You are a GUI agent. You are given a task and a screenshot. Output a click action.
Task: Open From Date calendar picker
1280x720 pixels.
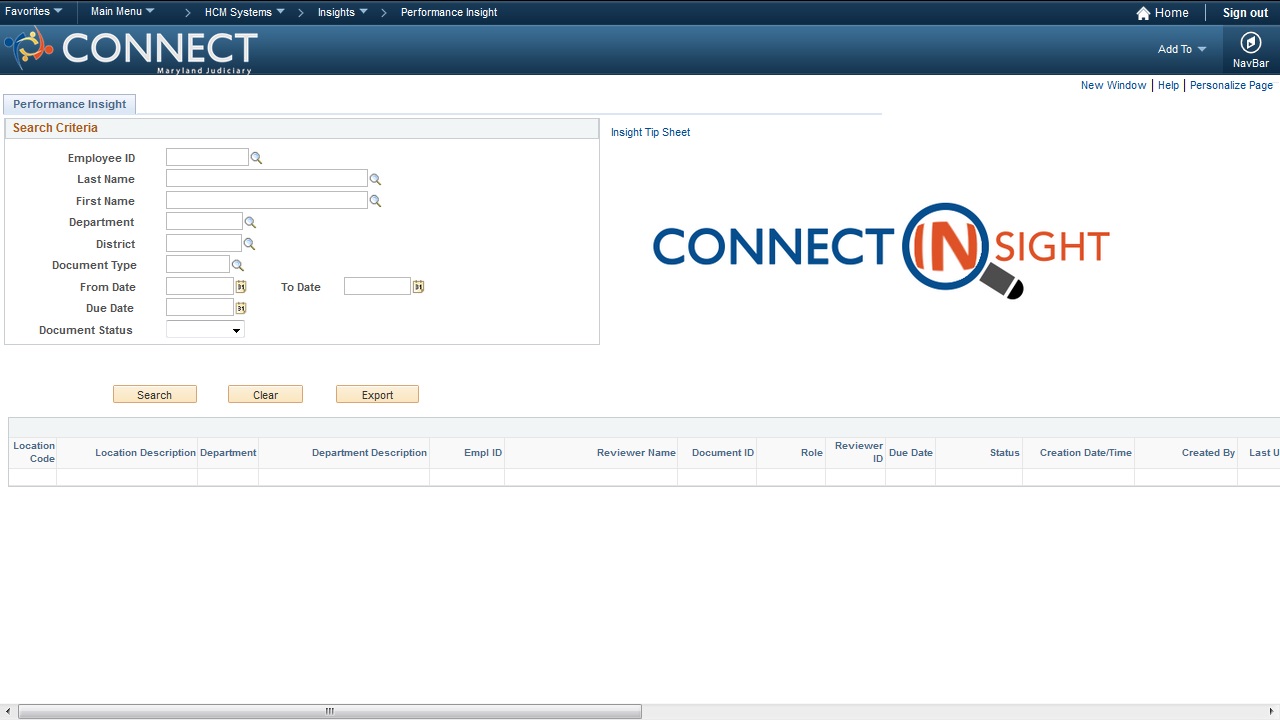point(241,287)
